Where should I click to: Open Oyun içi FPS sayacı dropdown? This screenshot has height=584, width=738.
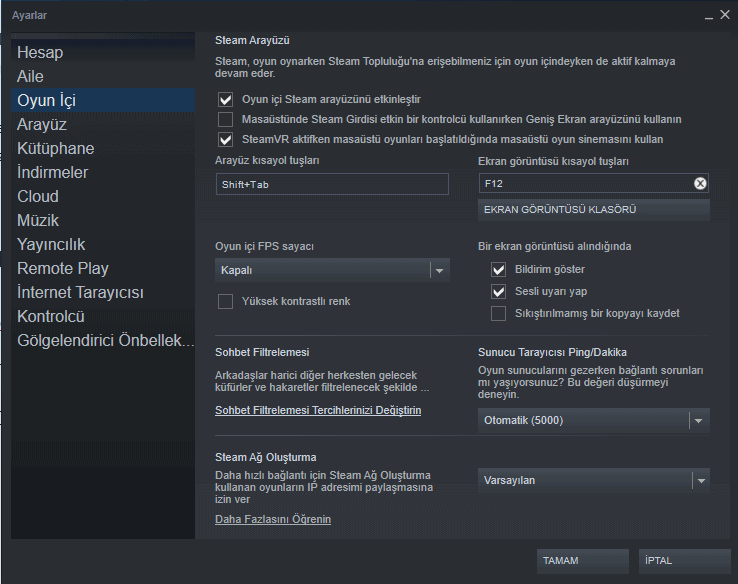333,270
